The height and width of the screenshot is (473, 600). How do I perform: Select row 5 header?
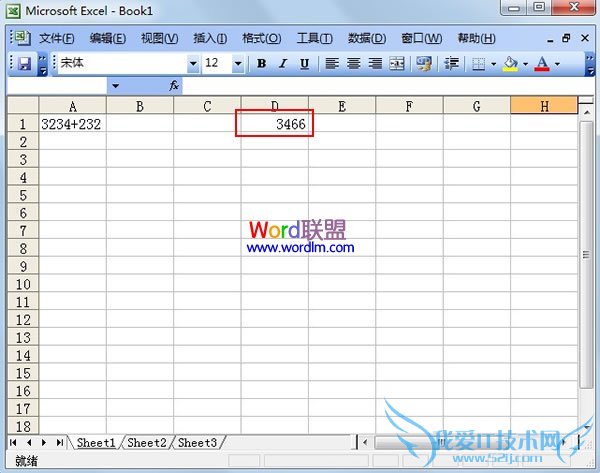click(x=23, y=195)
